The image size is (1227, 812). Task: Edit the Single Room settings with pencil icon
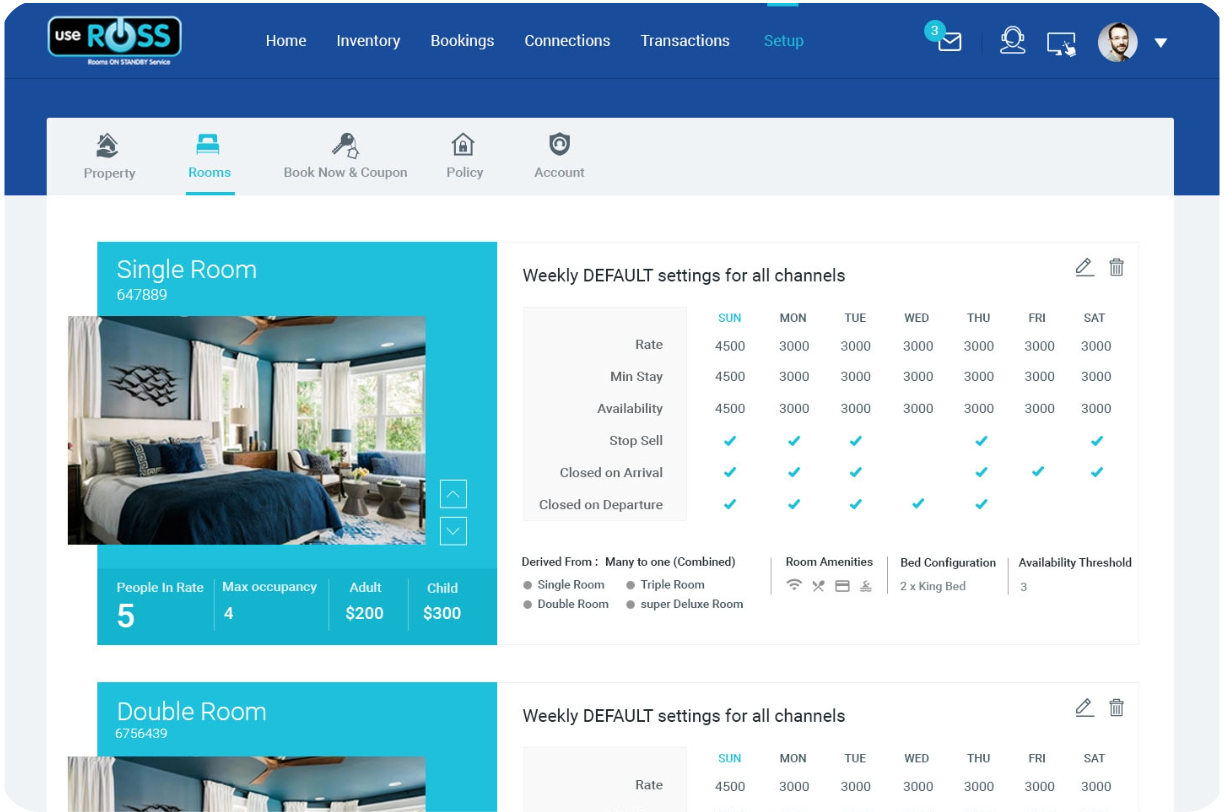tap(1084, 267)
